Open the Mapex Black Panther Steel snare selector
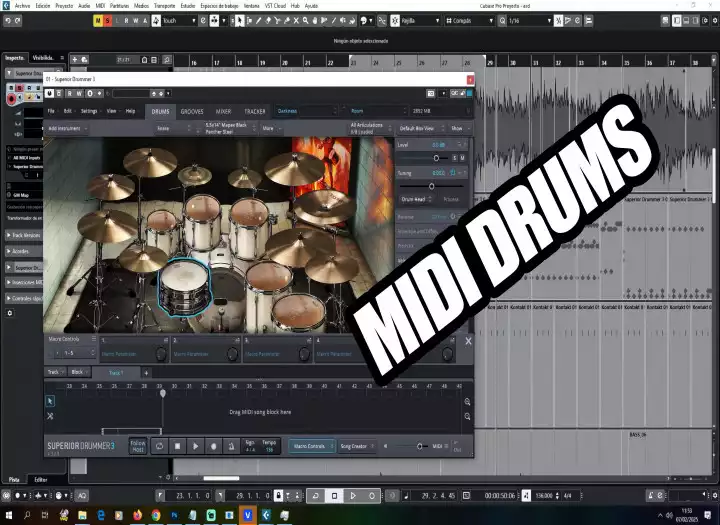This screenshot has width=720, height=525. (x=229, y=129)
